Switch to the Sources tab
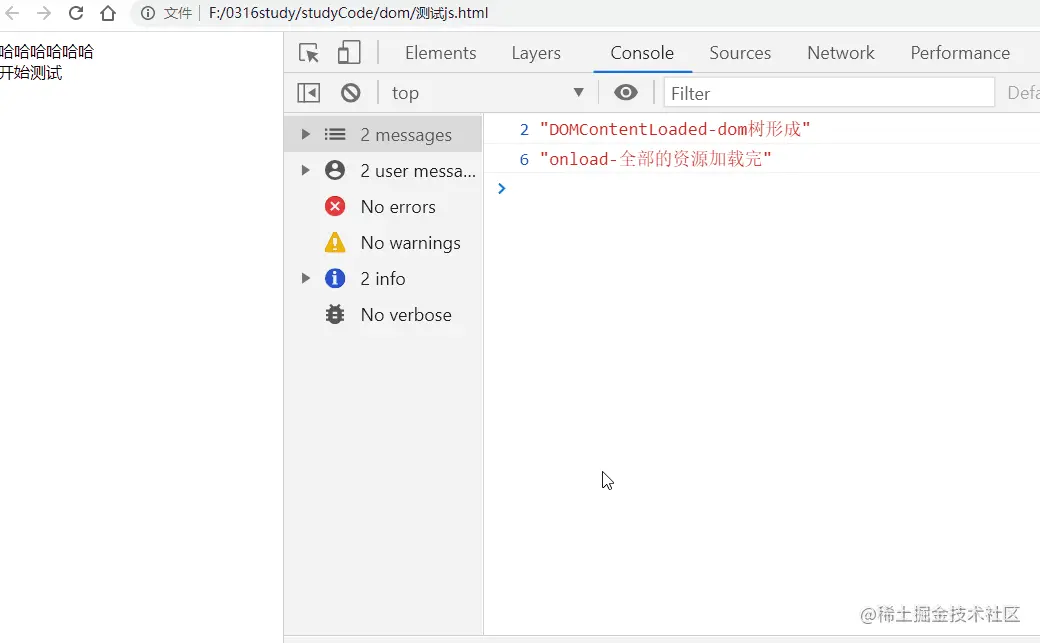 (x=740, y=53)
